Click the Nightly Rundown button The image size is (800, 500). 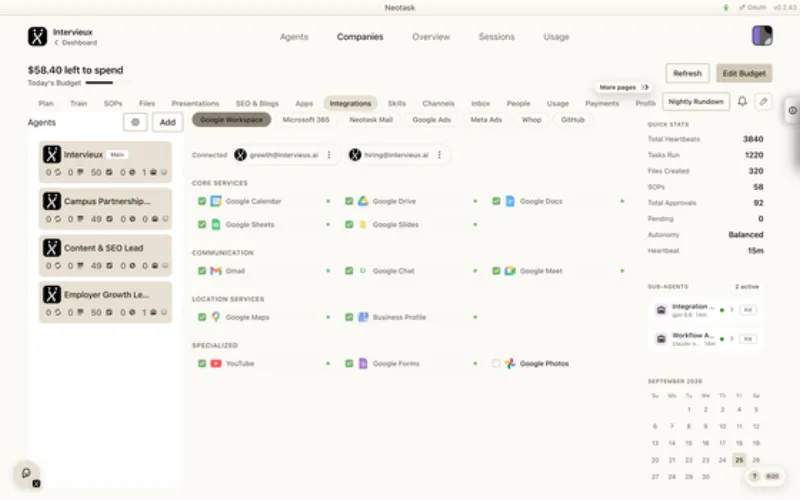click(x=696, y=102)
